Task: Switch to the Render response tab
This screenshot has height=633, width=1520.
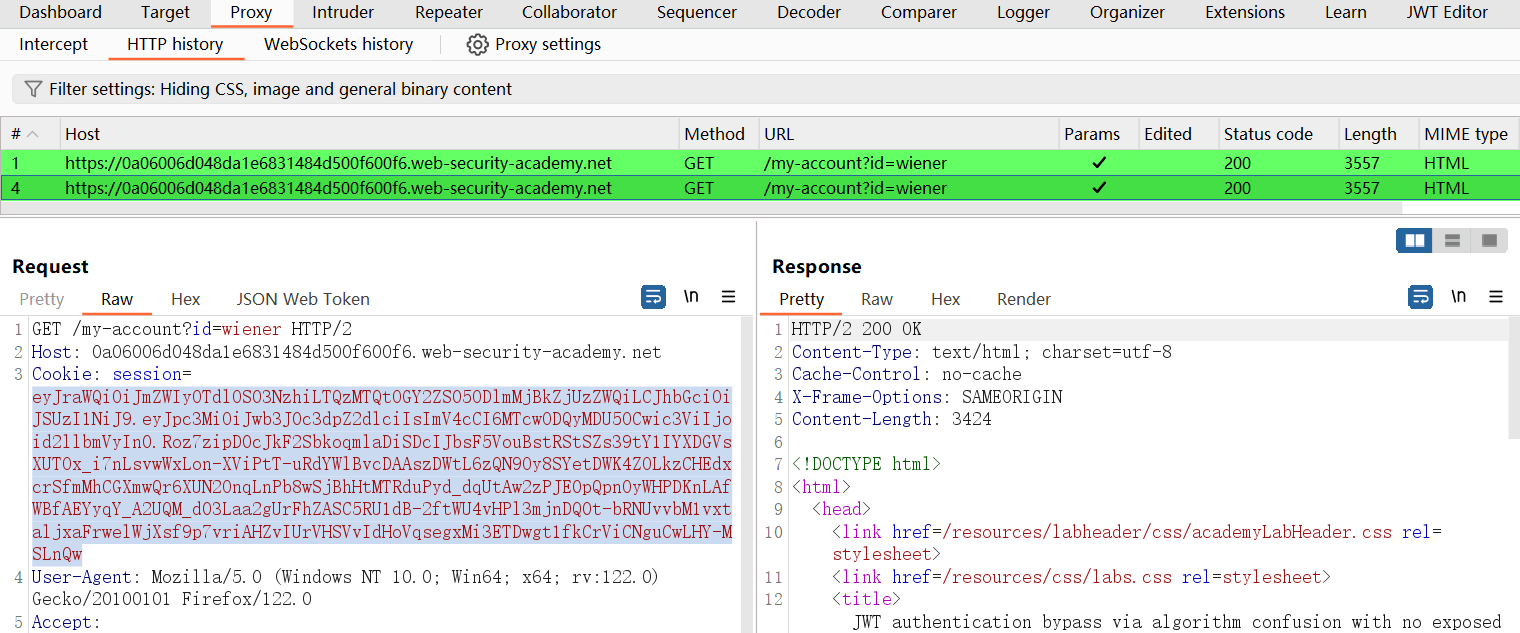Action: tap(1023, 299)
